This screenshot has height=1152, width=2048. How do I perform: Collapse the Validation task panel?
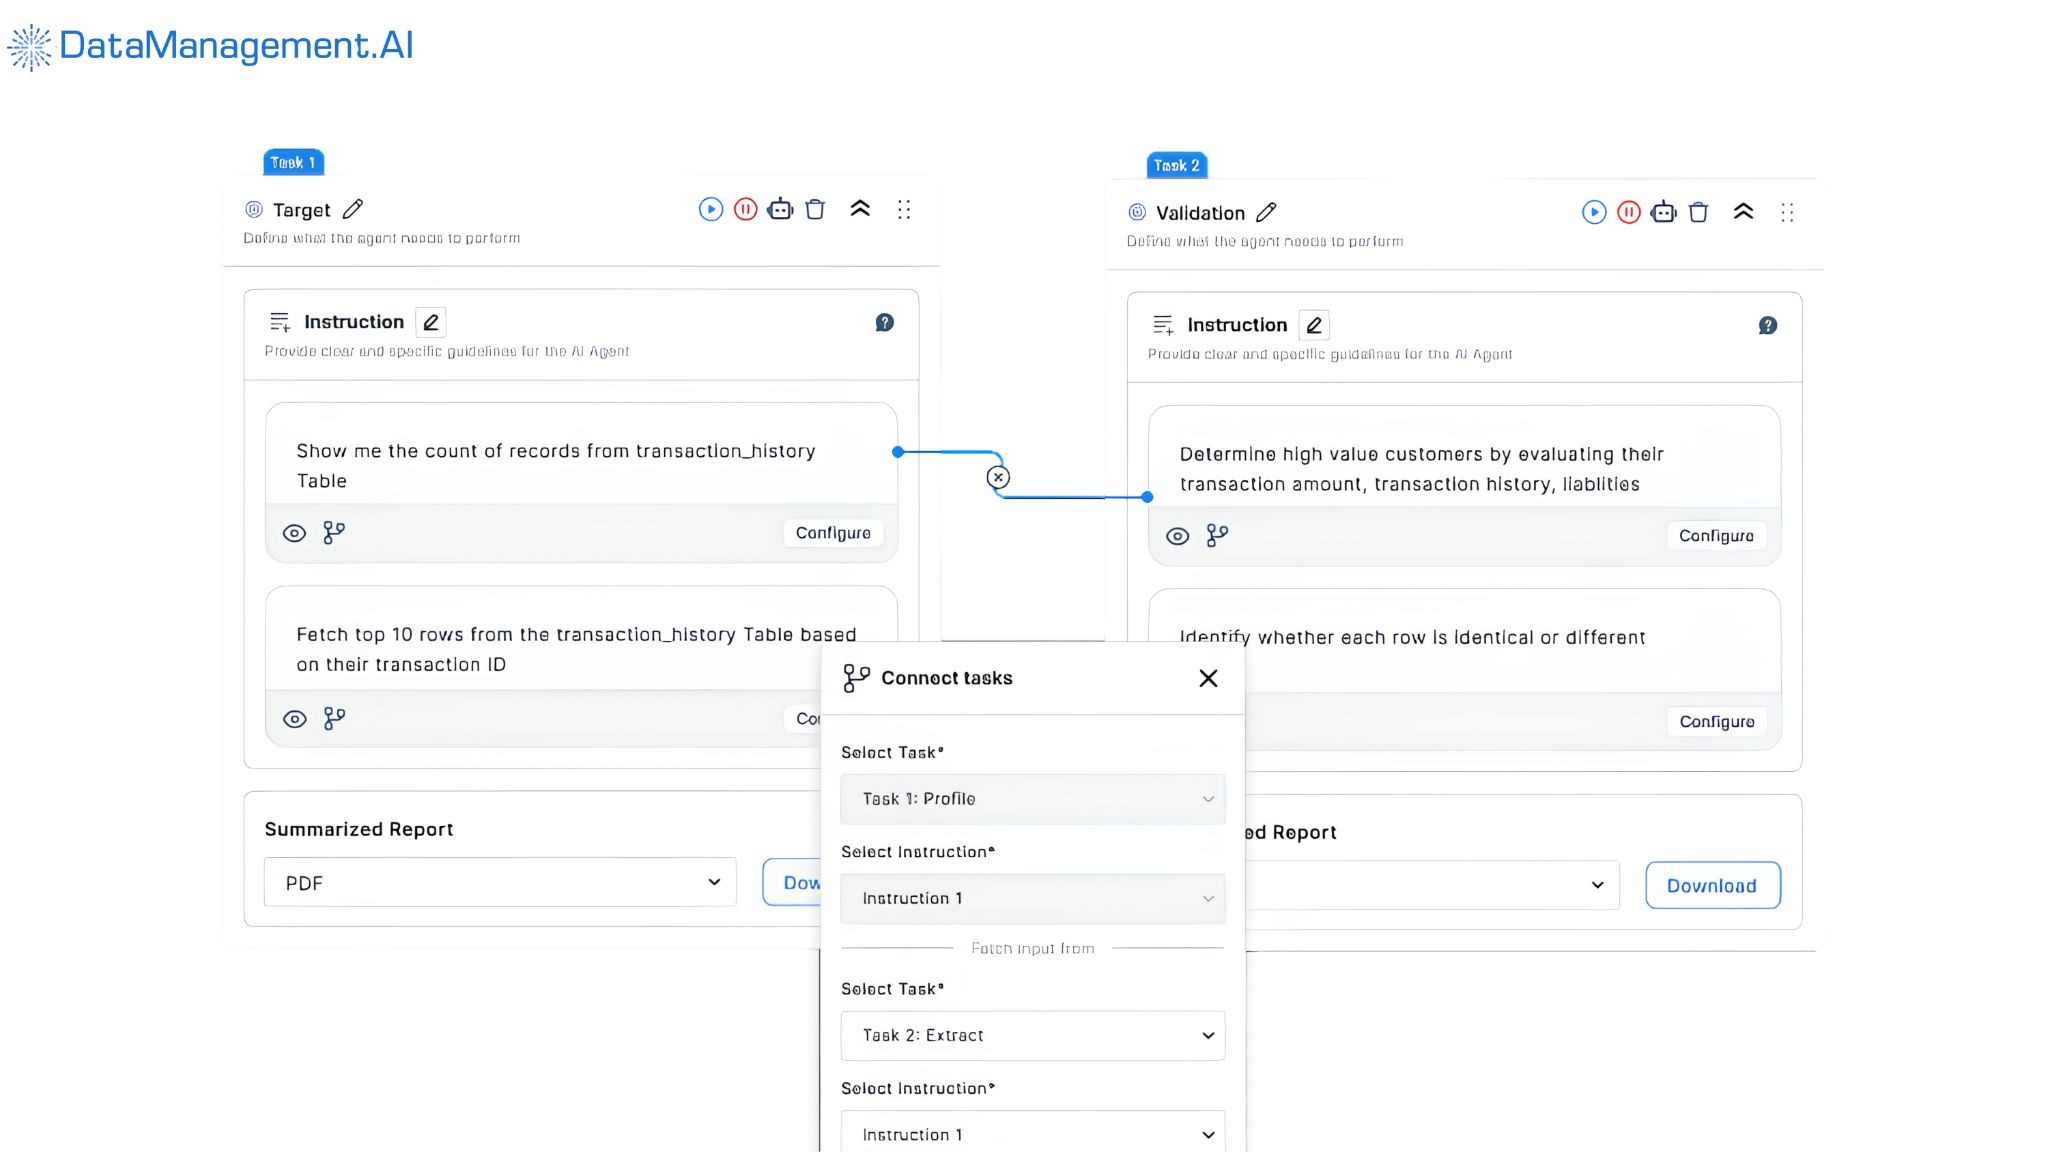pyautogui.click(x=1743, y=212)
